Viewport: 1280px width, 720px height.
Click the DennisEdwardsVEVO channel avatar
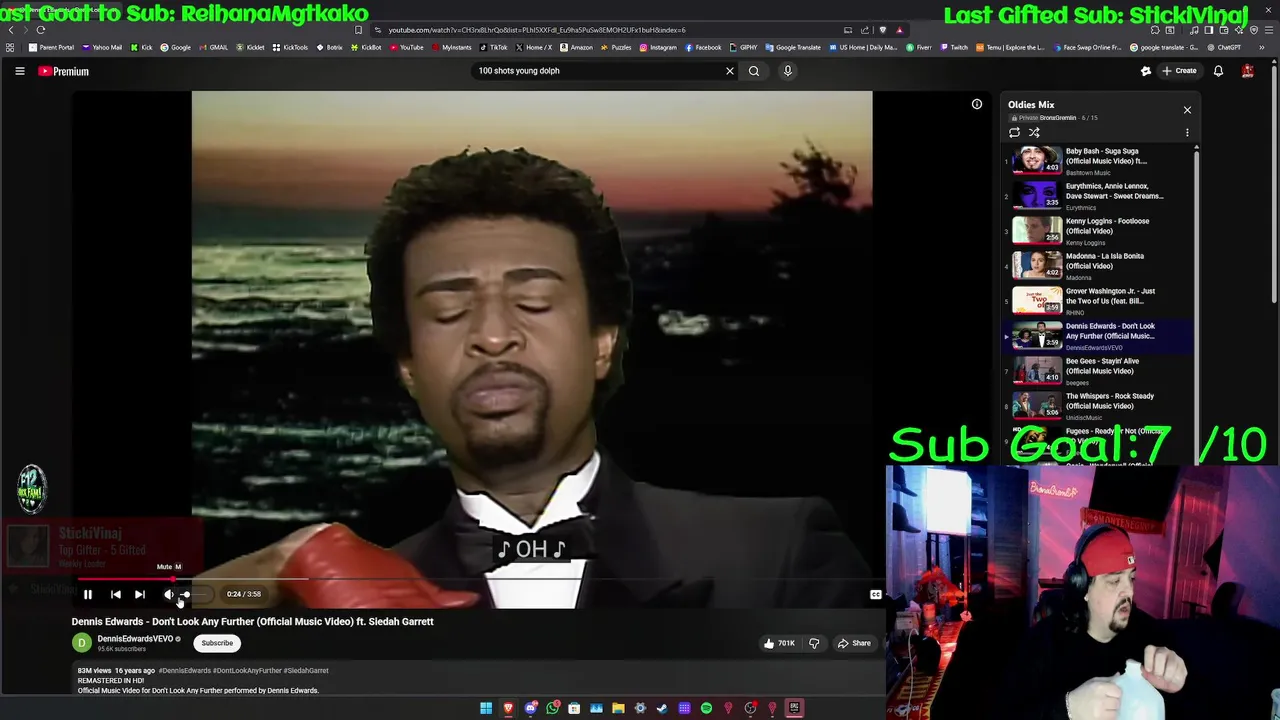tap(82, 643)
